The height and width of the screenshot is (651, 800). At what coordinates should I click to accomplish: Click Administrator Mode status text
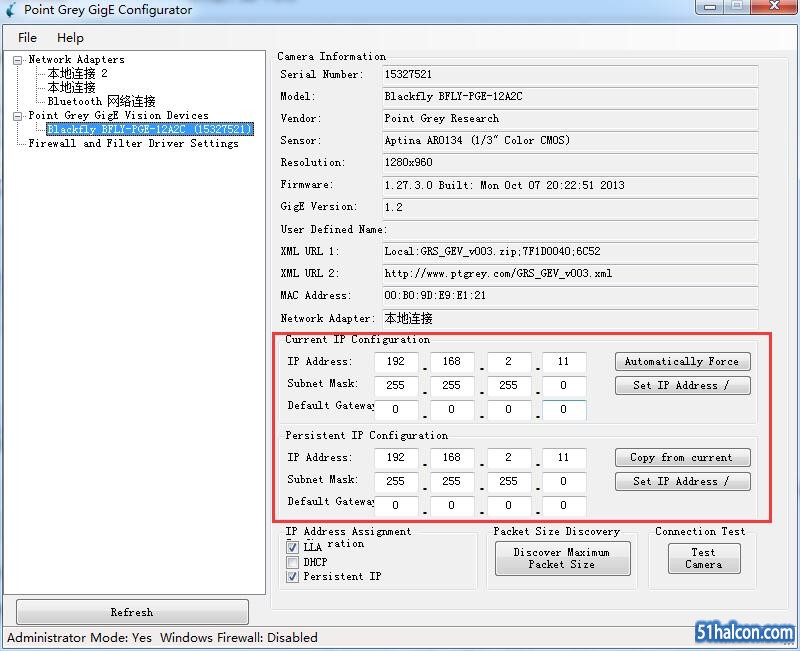[80, 638]
